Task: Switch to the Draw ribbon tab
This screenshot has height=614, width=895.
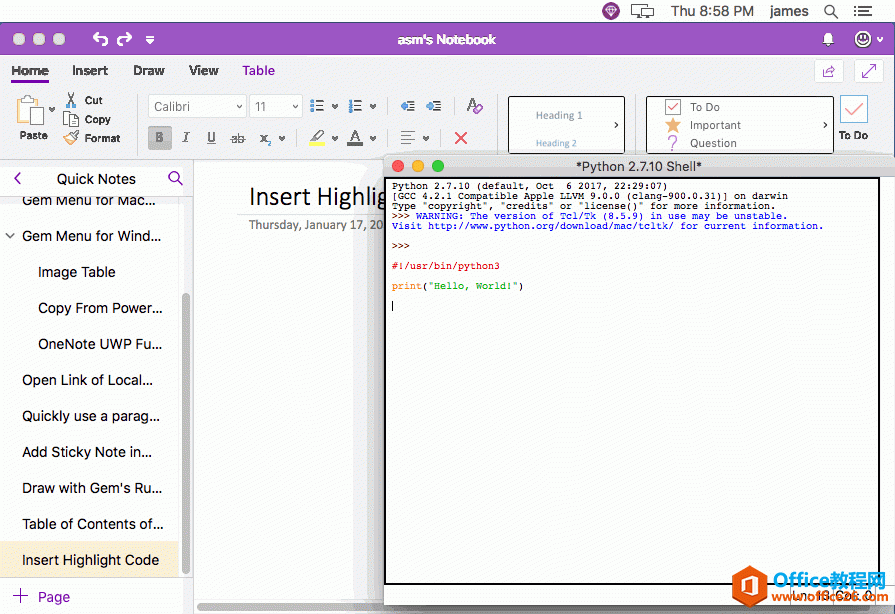Action: pyautogui.click(x=149, y=71)
